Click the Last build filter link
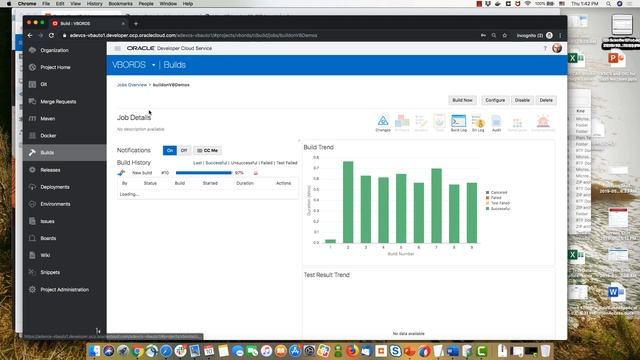 (198, 163)
